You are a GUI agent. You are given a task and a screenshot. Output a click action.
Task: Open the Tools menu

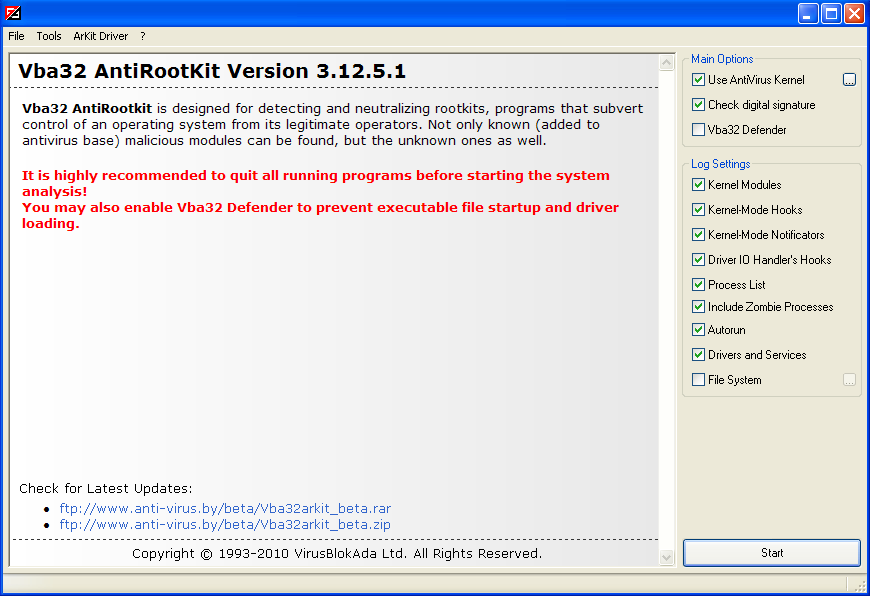click(49, 36)
